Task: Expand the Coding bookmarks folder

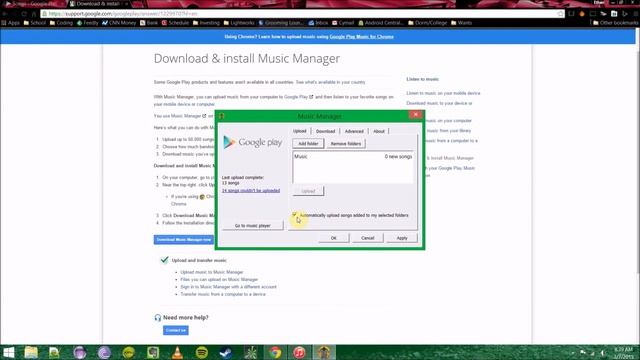Action: click(61, 23)
